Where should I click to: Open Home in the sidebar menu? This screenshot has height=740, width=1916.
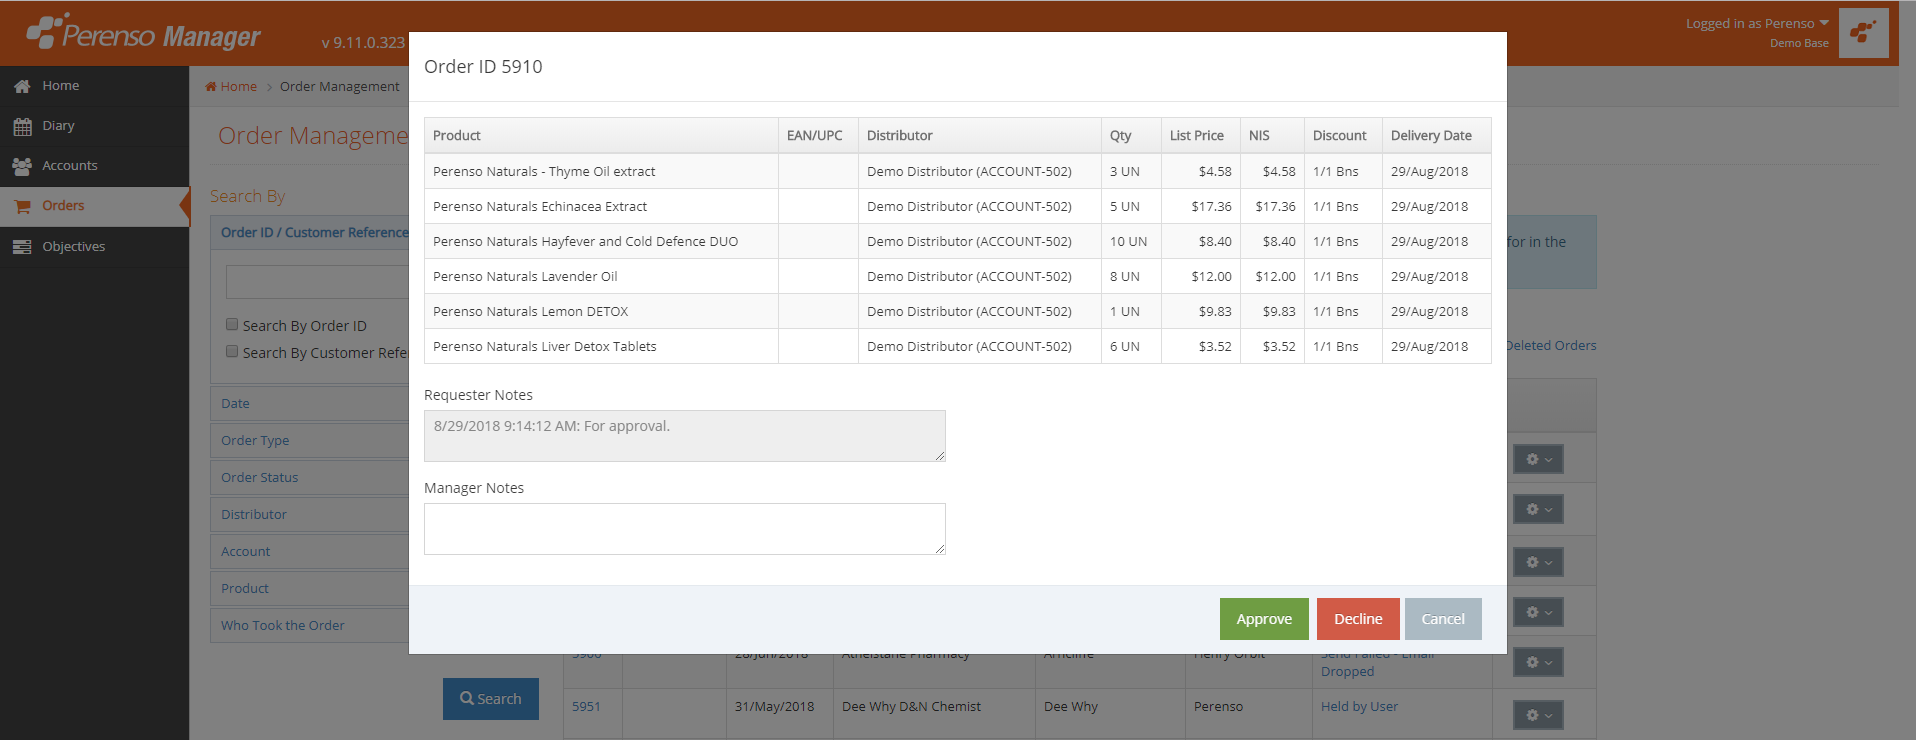tap(94, 86)
